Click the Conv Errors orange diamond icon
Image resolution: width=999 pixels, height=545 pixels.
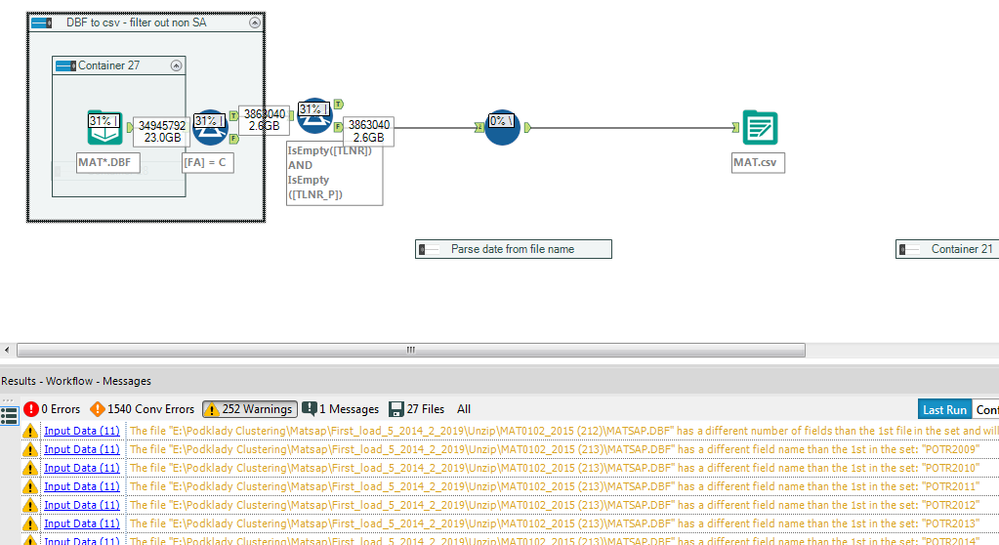[x=97, y=409]
